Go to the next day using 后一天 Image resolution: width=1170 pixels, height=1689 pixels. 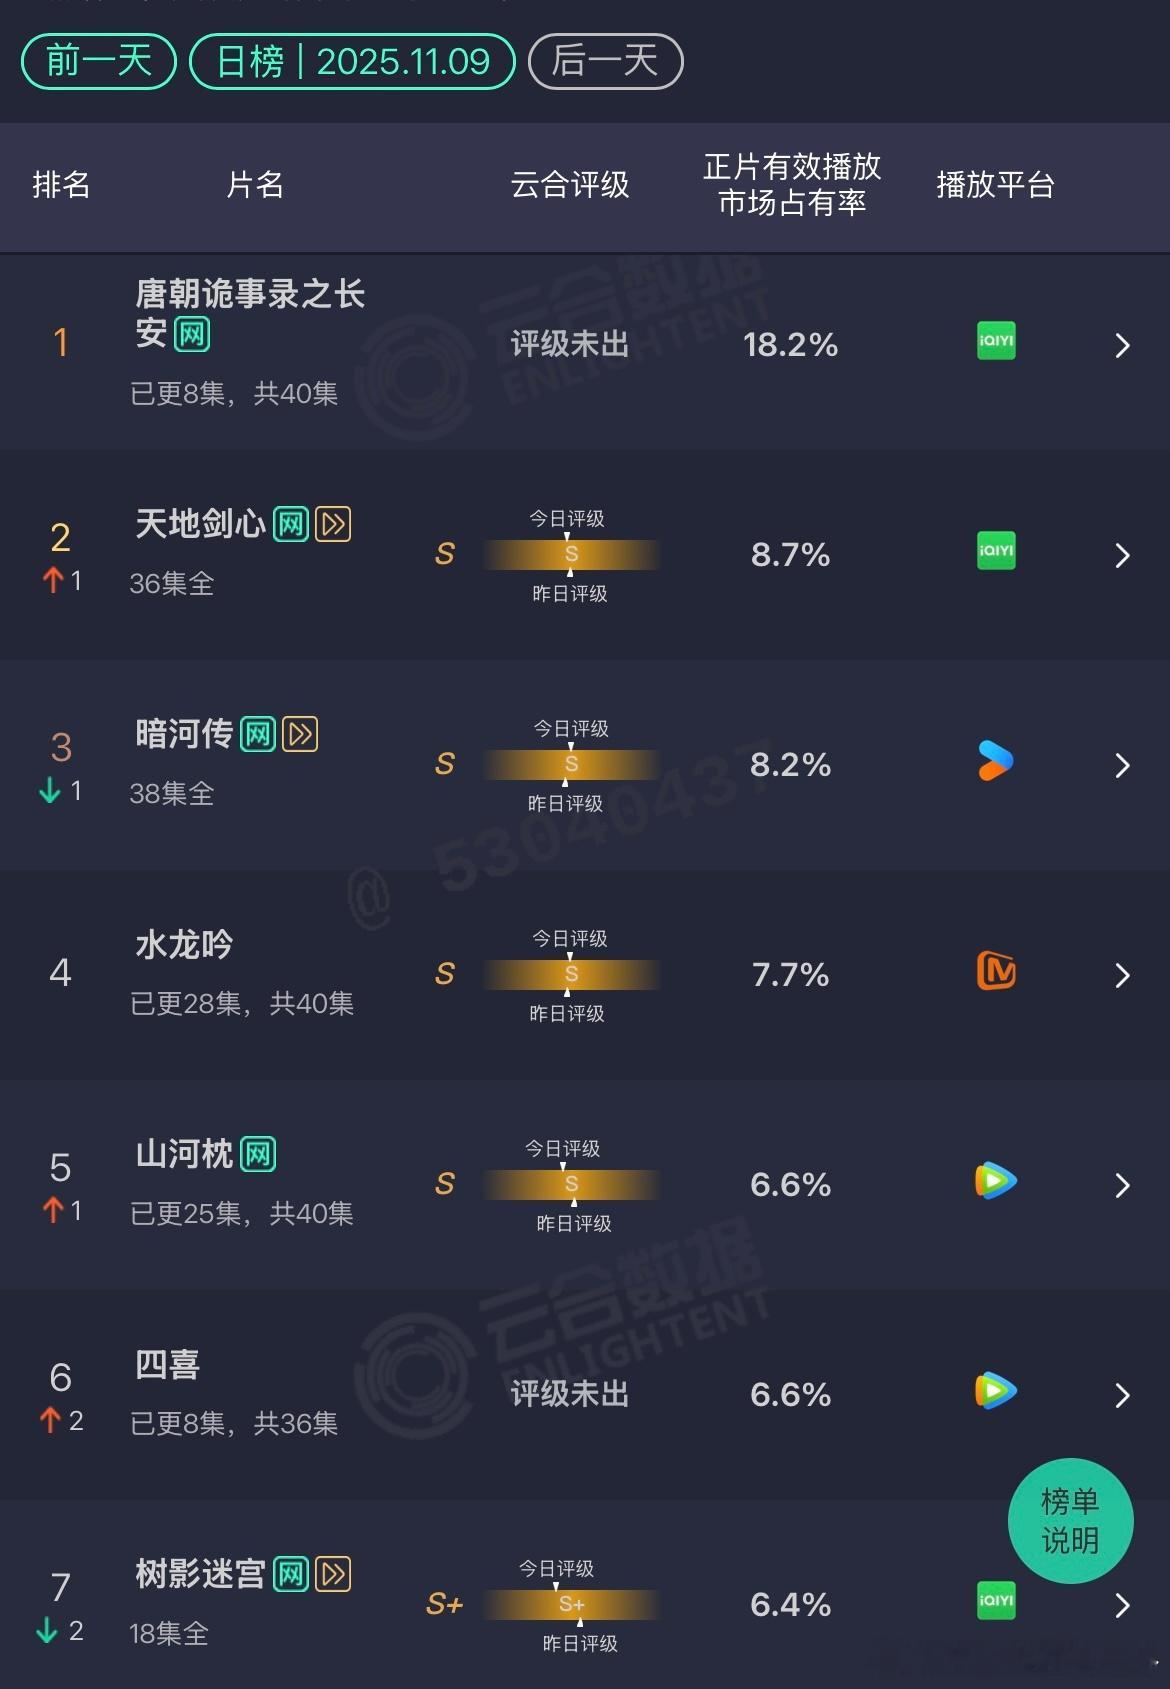[x=604, y=61]
